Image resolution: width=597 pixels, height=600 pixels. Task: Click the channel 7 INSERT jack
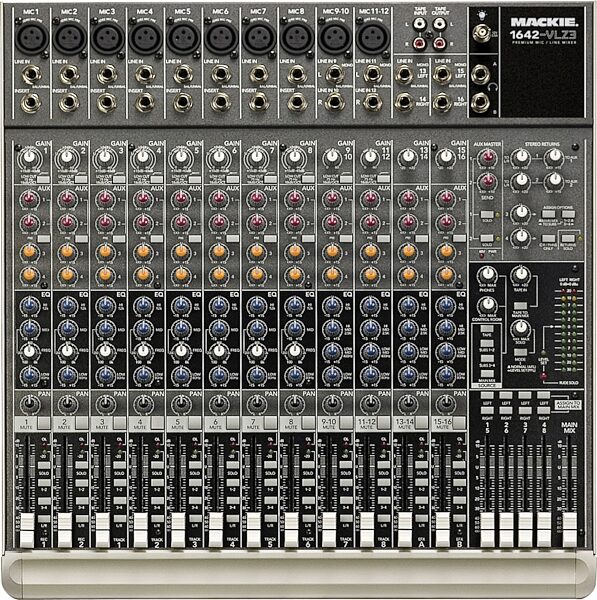click(259, 103)
